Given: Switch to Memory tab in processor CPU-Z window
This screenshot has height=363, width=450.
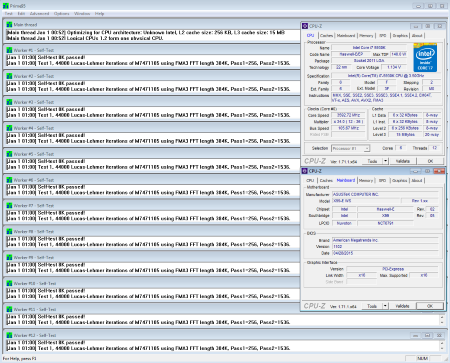Looking at the screenshot, I should coord(366,36).
